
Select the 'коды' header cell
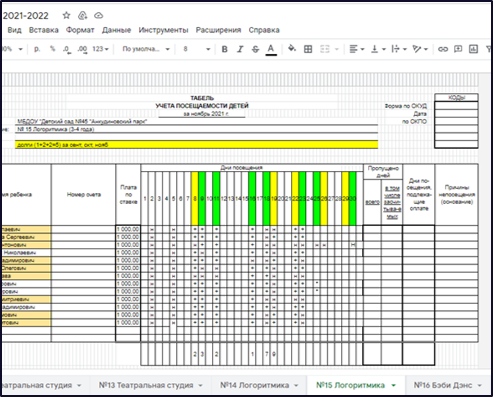456,98
